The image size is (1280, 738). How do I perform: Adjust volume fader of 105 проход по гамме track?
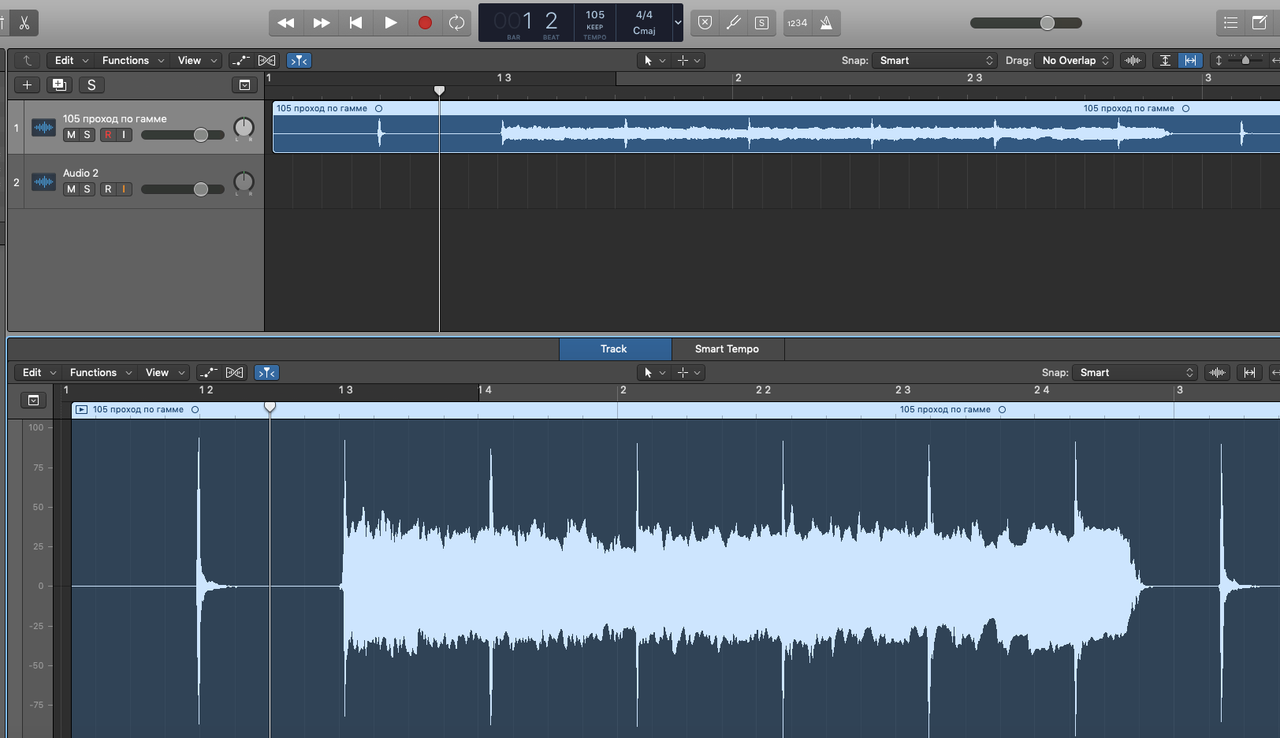182,134
